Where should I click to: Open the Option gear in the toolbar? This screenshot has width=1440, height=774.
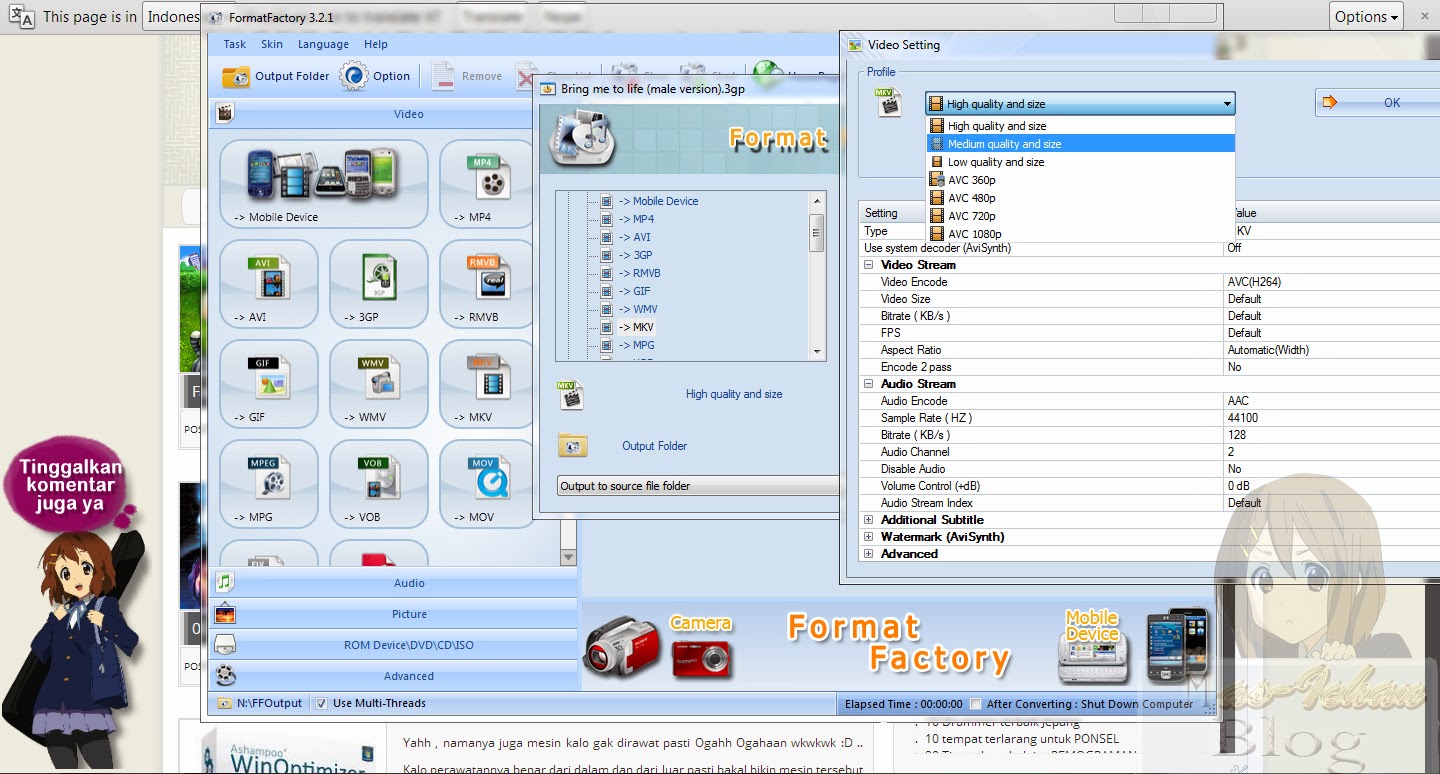[x=375, y=76]
